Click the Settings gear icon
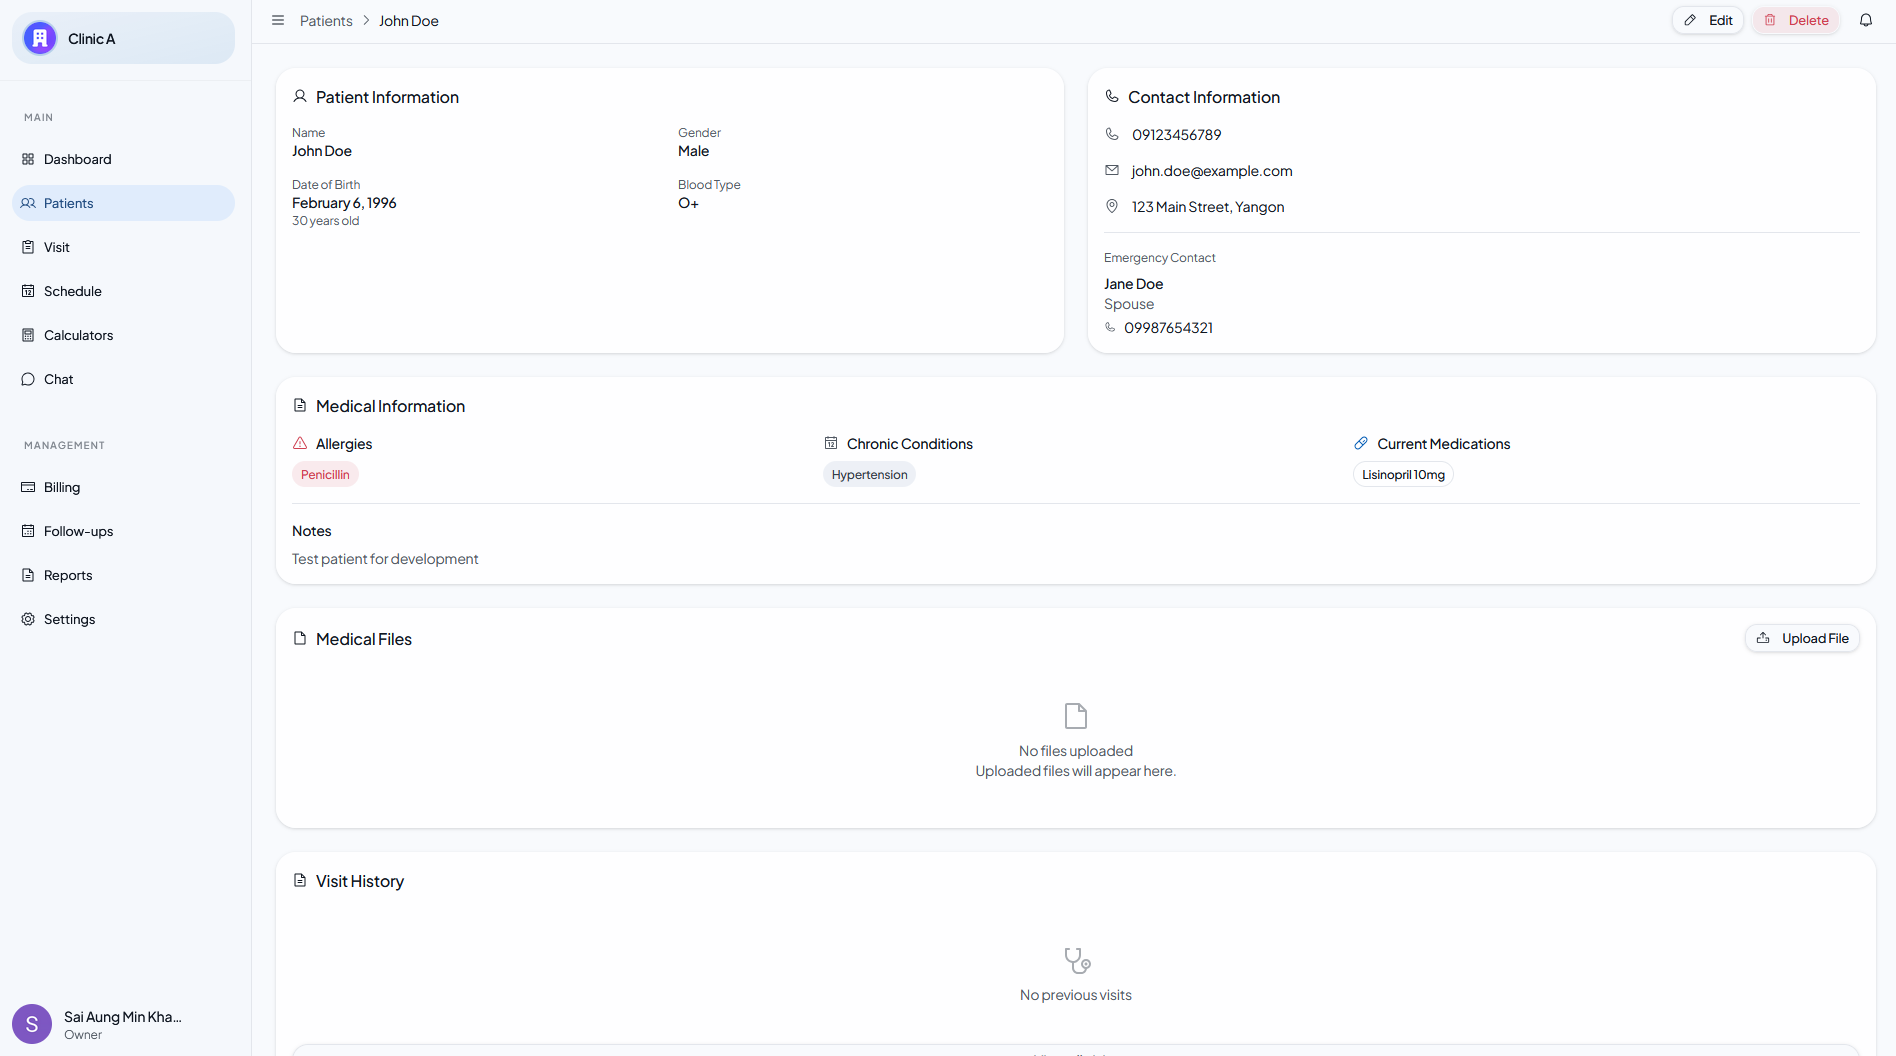 28,619
